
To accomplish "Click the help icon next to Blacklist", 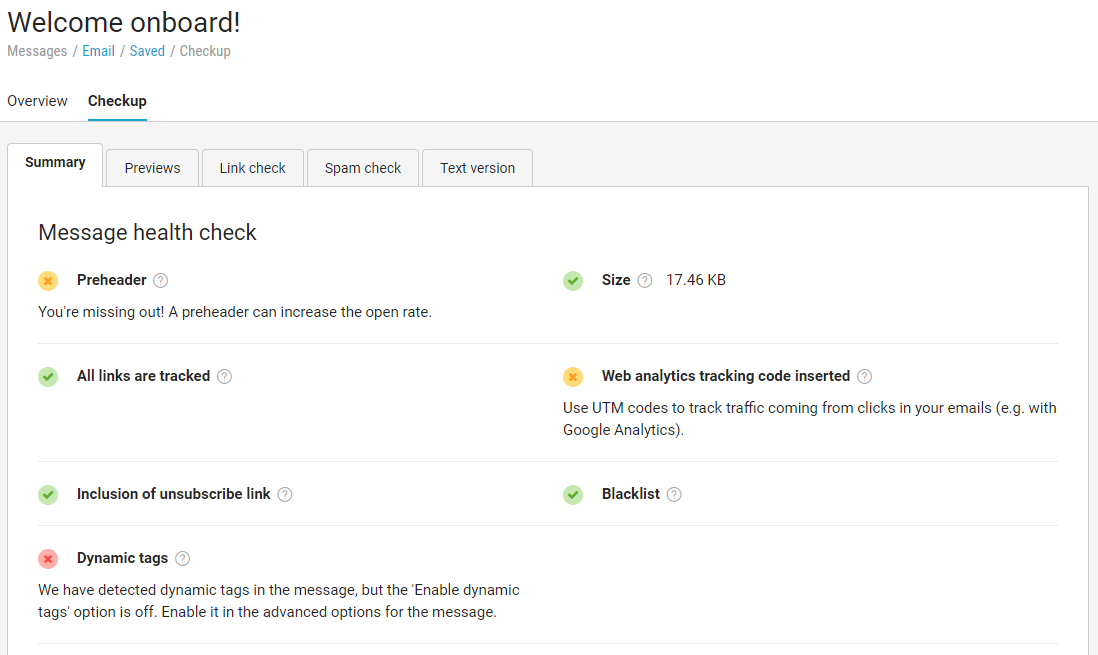I will point(674,494).
